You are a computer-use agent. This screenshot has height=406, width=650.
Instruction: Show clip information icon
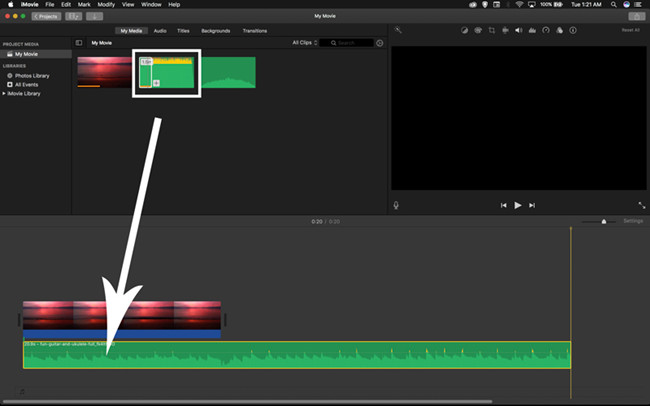(573, 30)
